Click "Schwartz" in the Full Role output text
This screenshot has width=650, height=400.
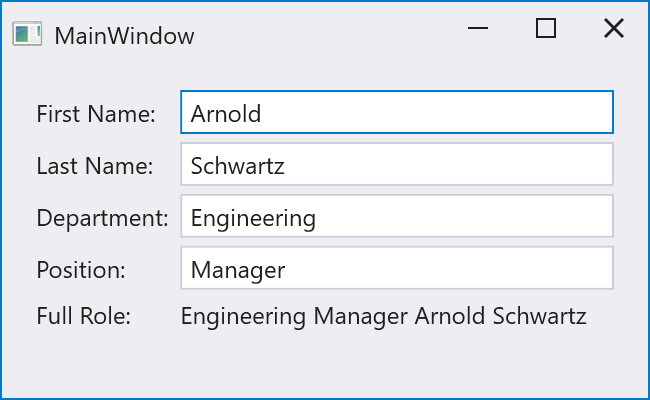click(540, 317)
